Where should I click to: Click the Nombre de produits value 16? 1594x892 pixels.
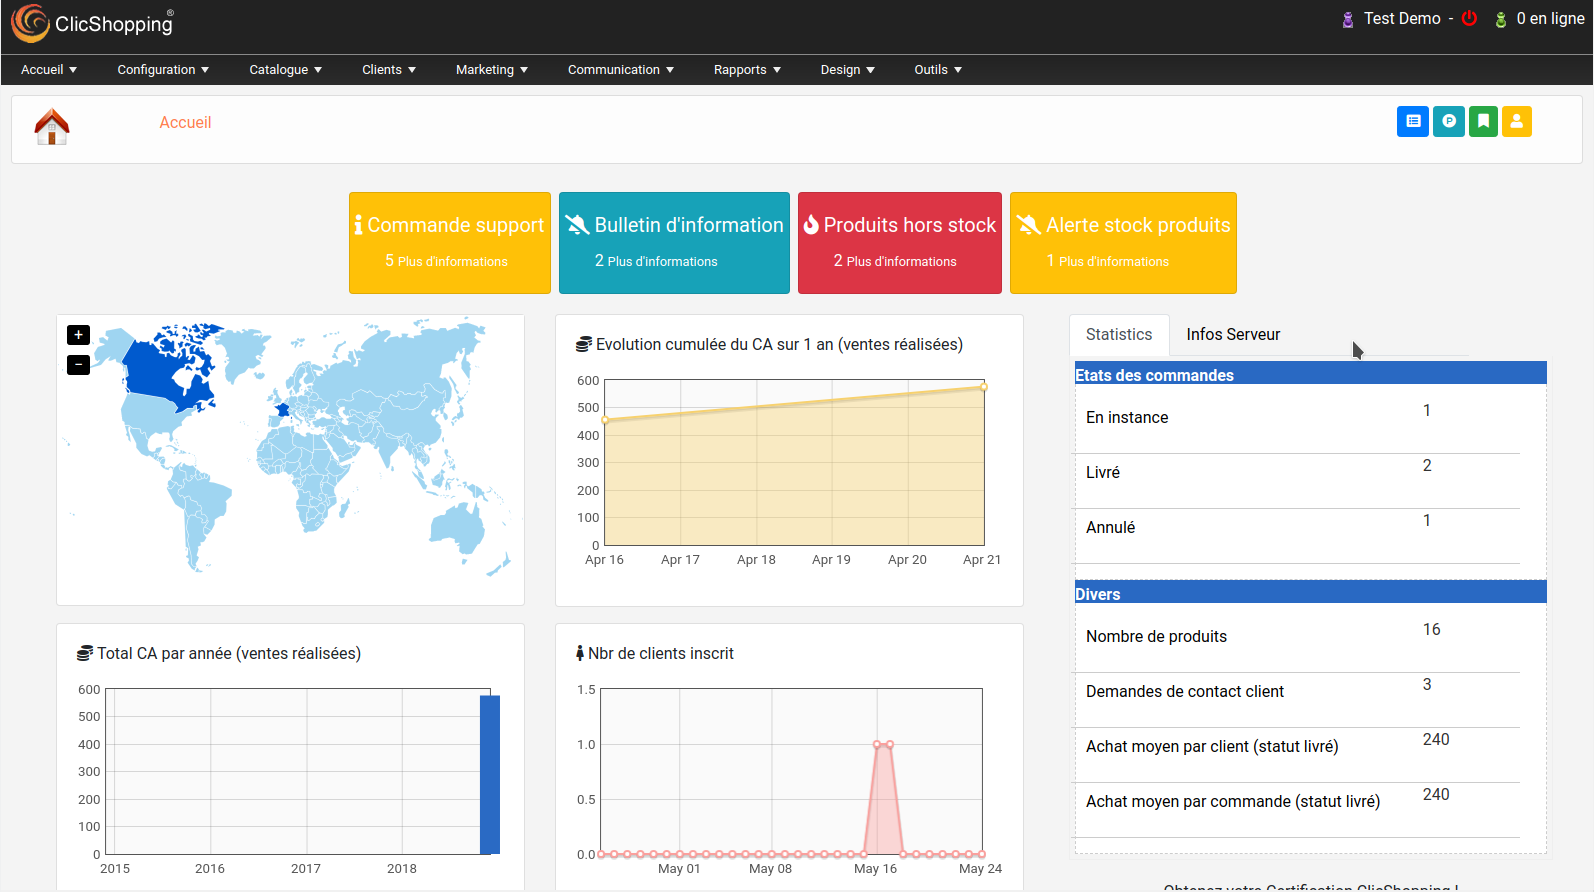click(1431, 630)
